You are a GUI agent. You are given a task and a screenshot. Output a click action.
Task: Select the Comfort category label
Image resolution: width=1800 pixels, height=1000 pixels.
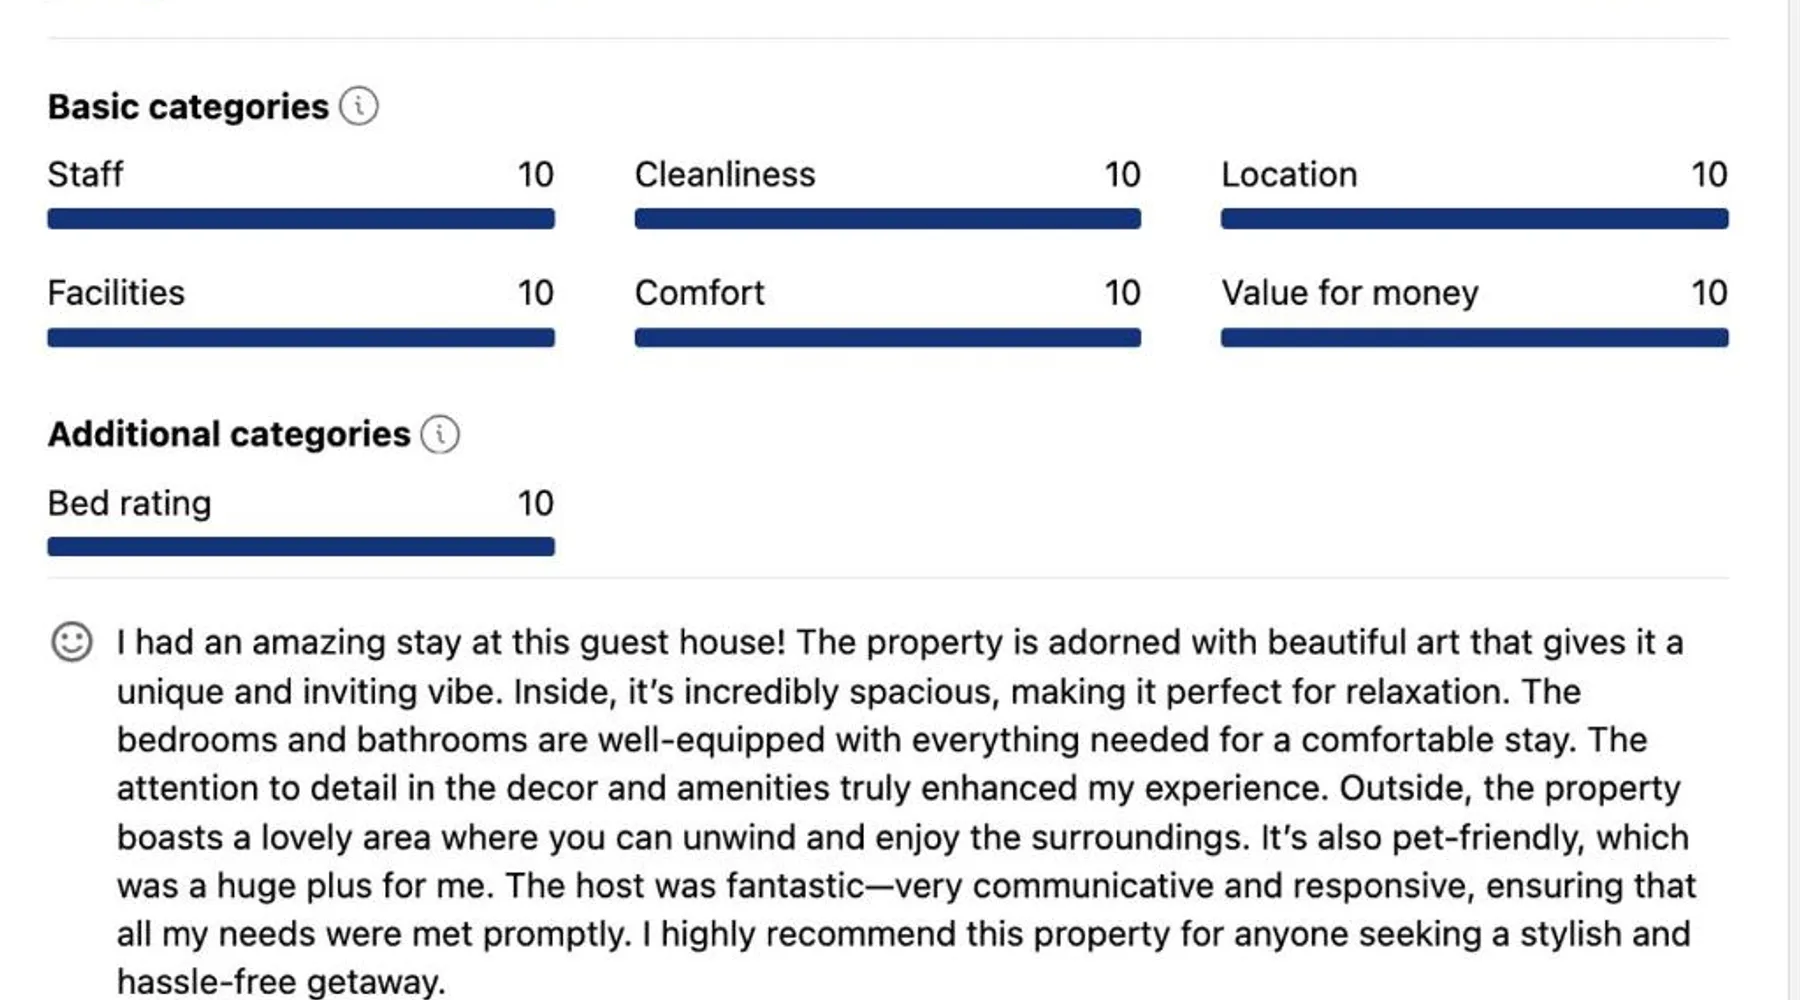pyautogui.click(x=699, y=293)
